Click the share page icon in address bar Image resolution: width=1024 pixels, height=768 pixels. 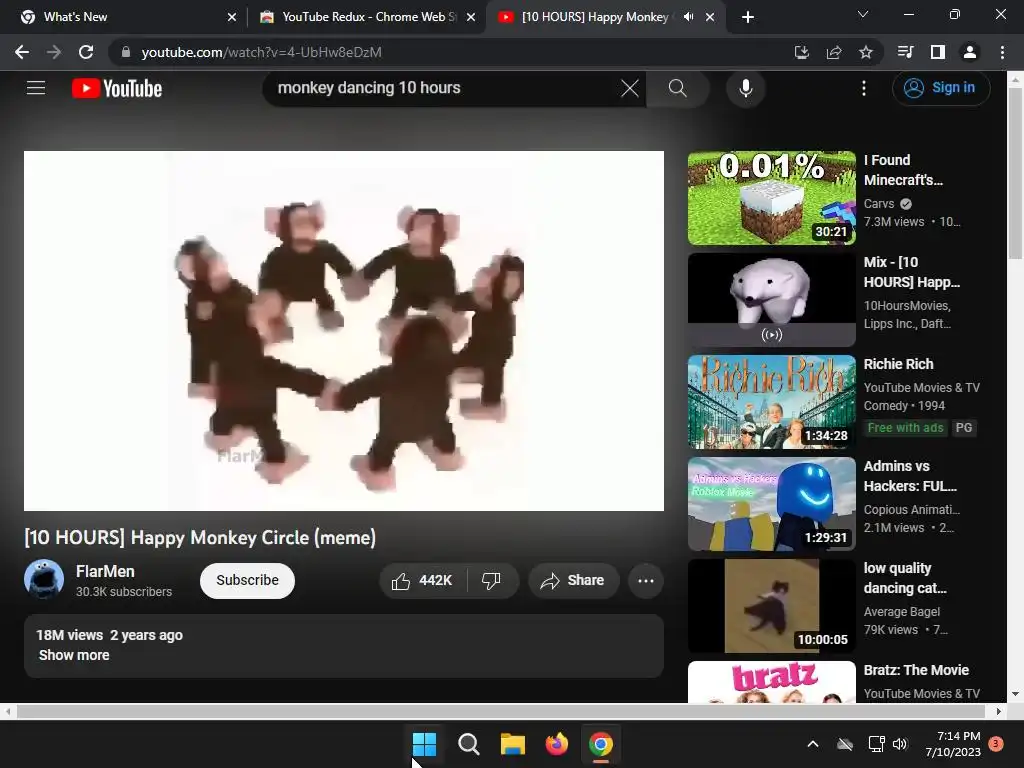click(833, 52)
